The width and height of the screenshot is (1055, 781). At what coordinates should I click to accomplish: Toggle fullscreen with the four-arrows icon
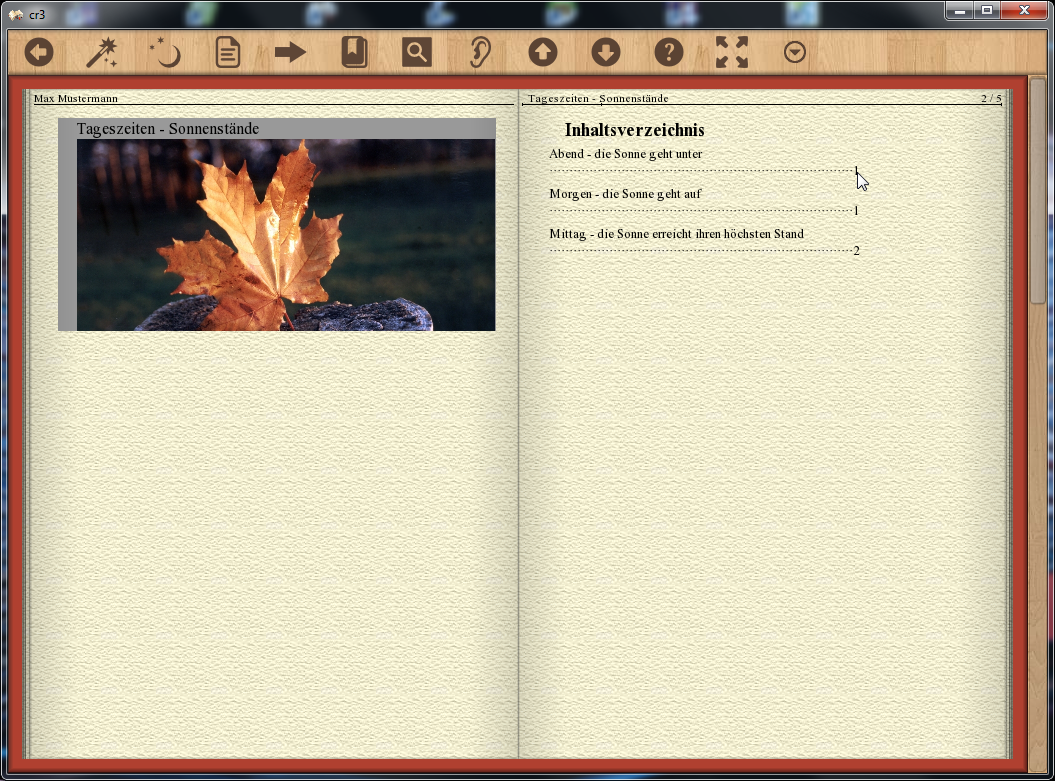click(x=732, y=52)
